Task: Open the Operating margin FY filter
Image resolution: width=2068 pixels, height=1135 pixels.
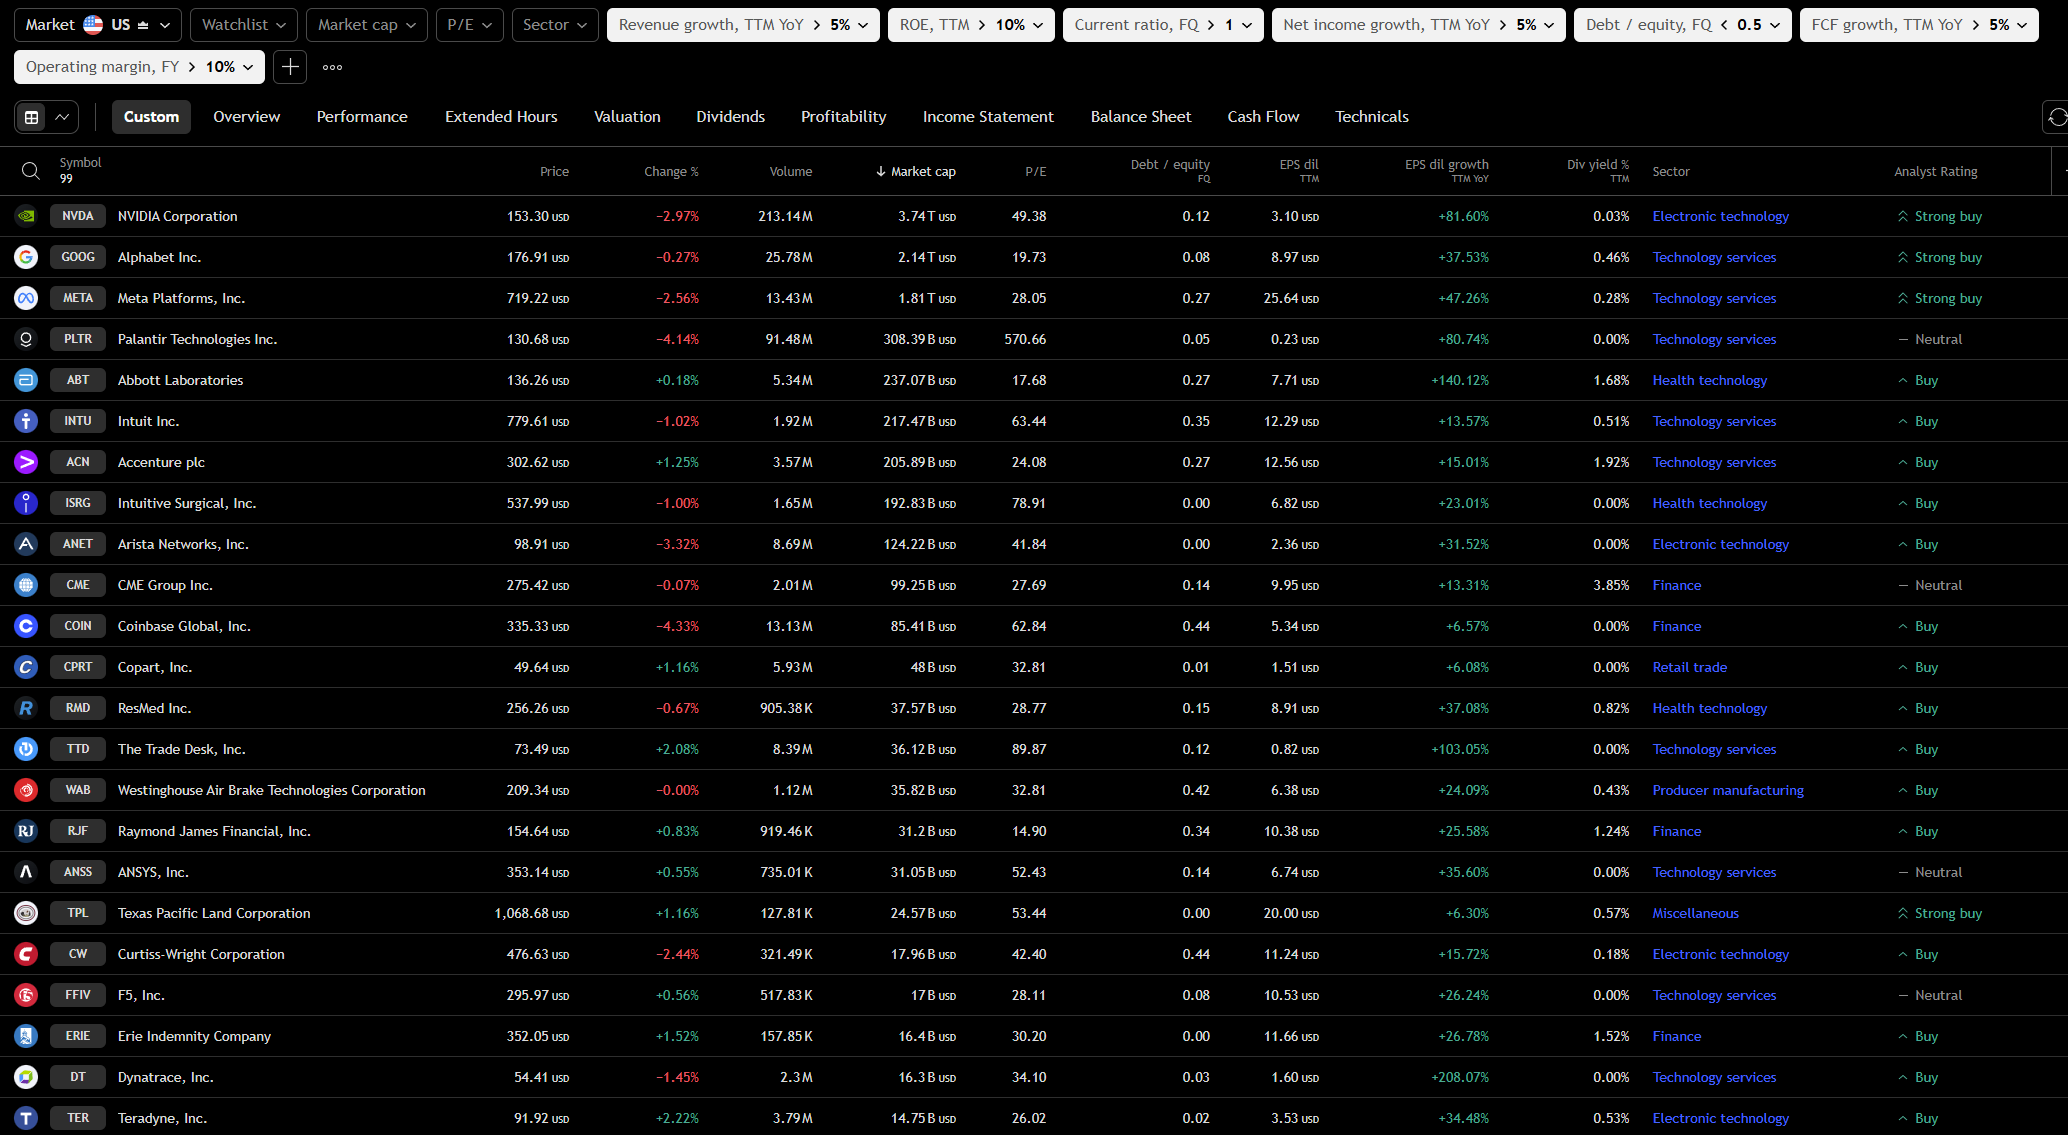Action: pyautogui.click(x=139, y=67)
